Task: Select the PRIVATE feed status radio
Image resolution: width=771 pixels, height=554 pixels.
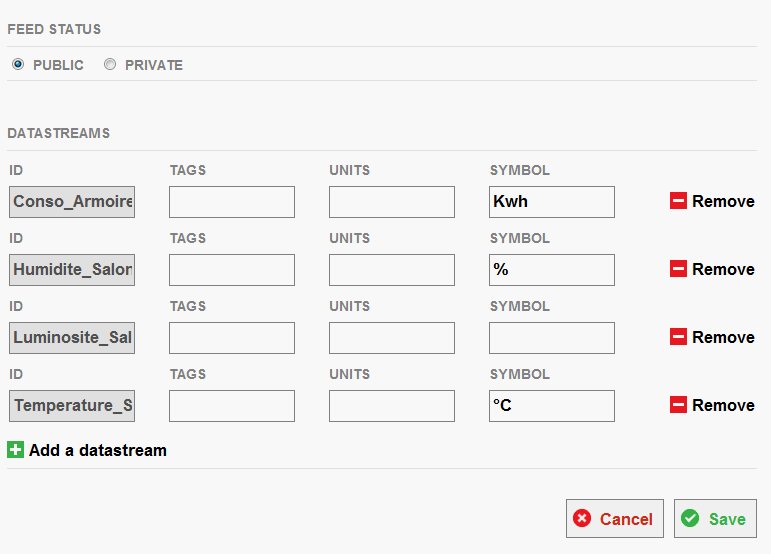Action: point(110,64)
